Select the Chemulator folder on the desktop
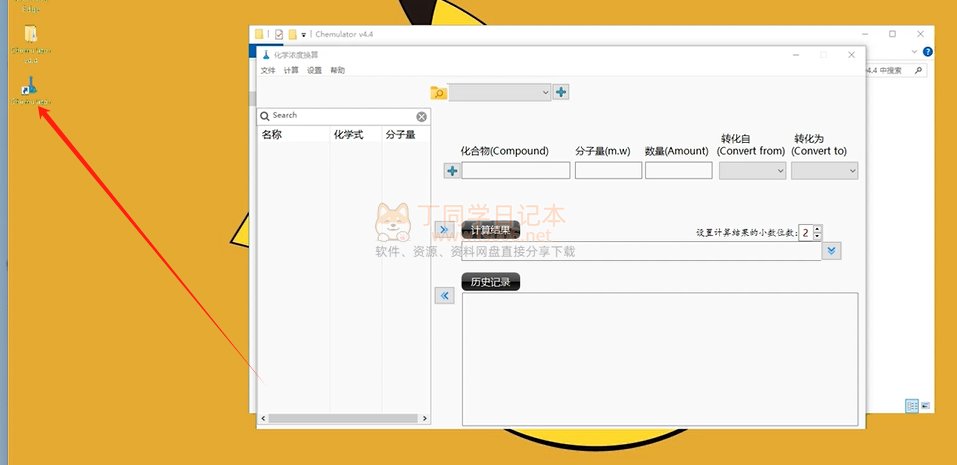This screenshot has height=465, width=957. point(31,35)
